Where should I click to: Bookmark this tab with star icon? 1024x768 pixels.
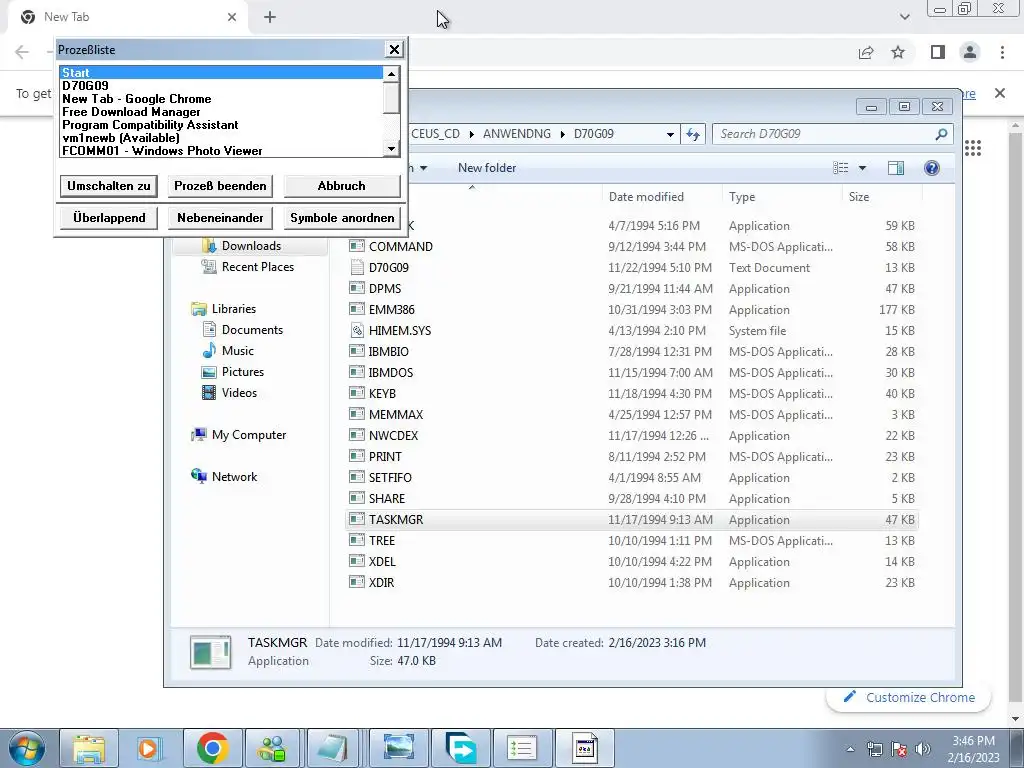click(898, 52)
